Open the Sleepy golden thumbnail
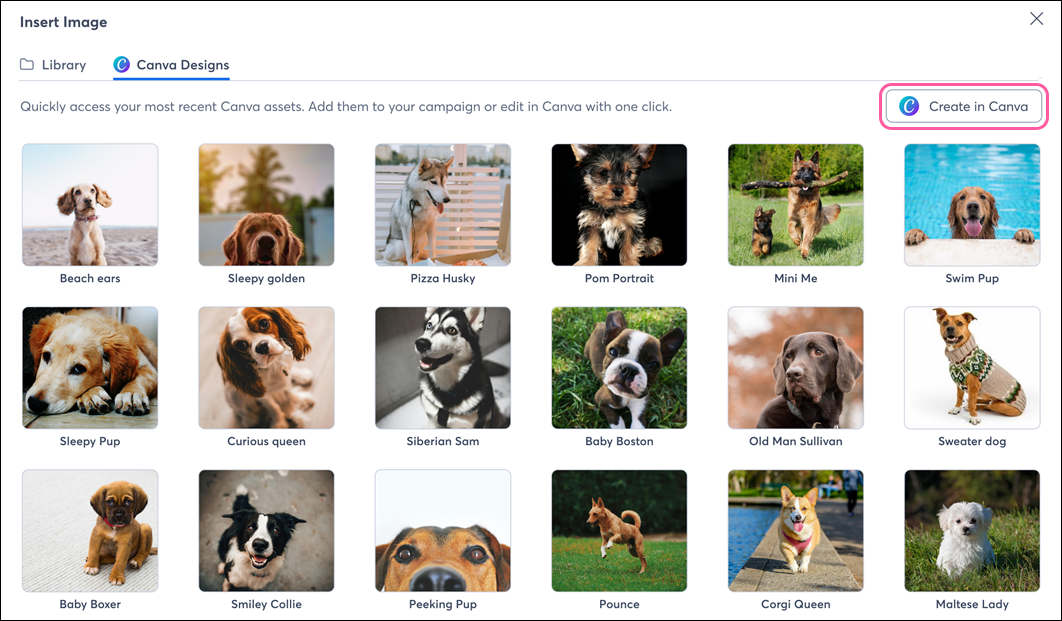This screenshot has height=621, width=1062. (x=266, y=204)
